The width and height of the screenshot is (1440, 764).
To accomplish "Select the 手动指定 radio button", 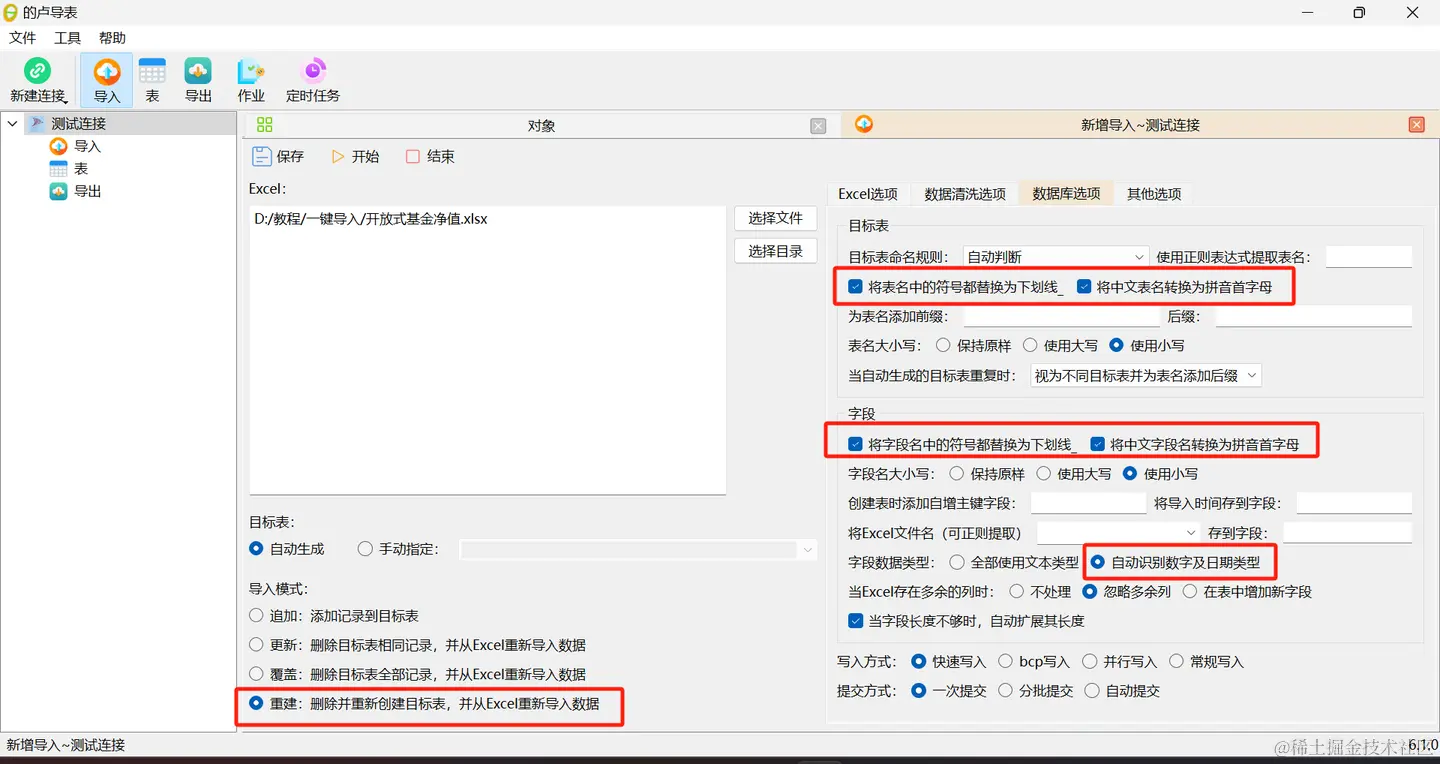I will [x=365, y=549].
